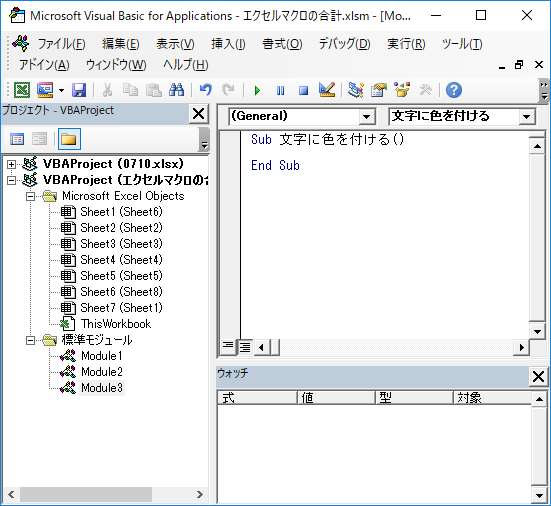Open the procedure dropdown 文字に色を付ける
Image resolution: width=551 pixels, height=506 pixels.
point(526,117)
